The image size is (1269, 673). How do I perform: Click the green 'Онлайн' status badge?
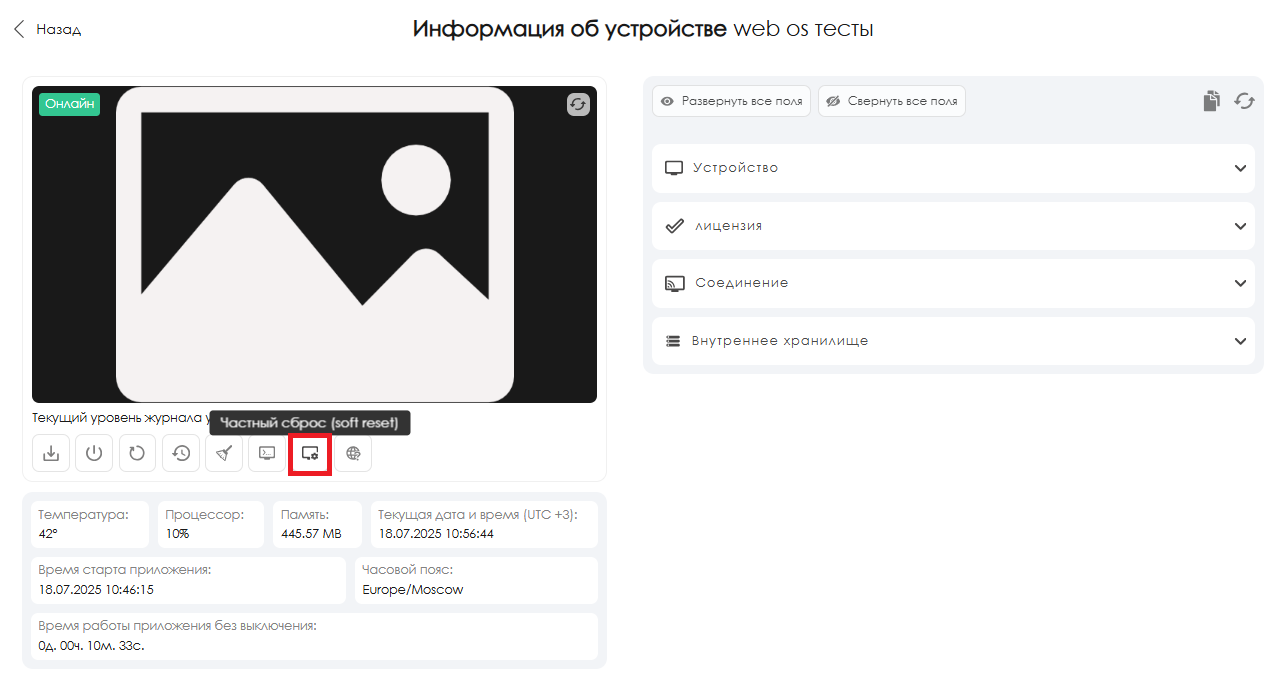(70, 104)
